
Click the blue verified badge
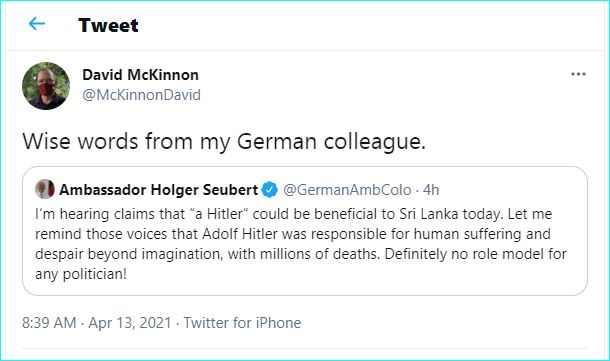(269, 190)
